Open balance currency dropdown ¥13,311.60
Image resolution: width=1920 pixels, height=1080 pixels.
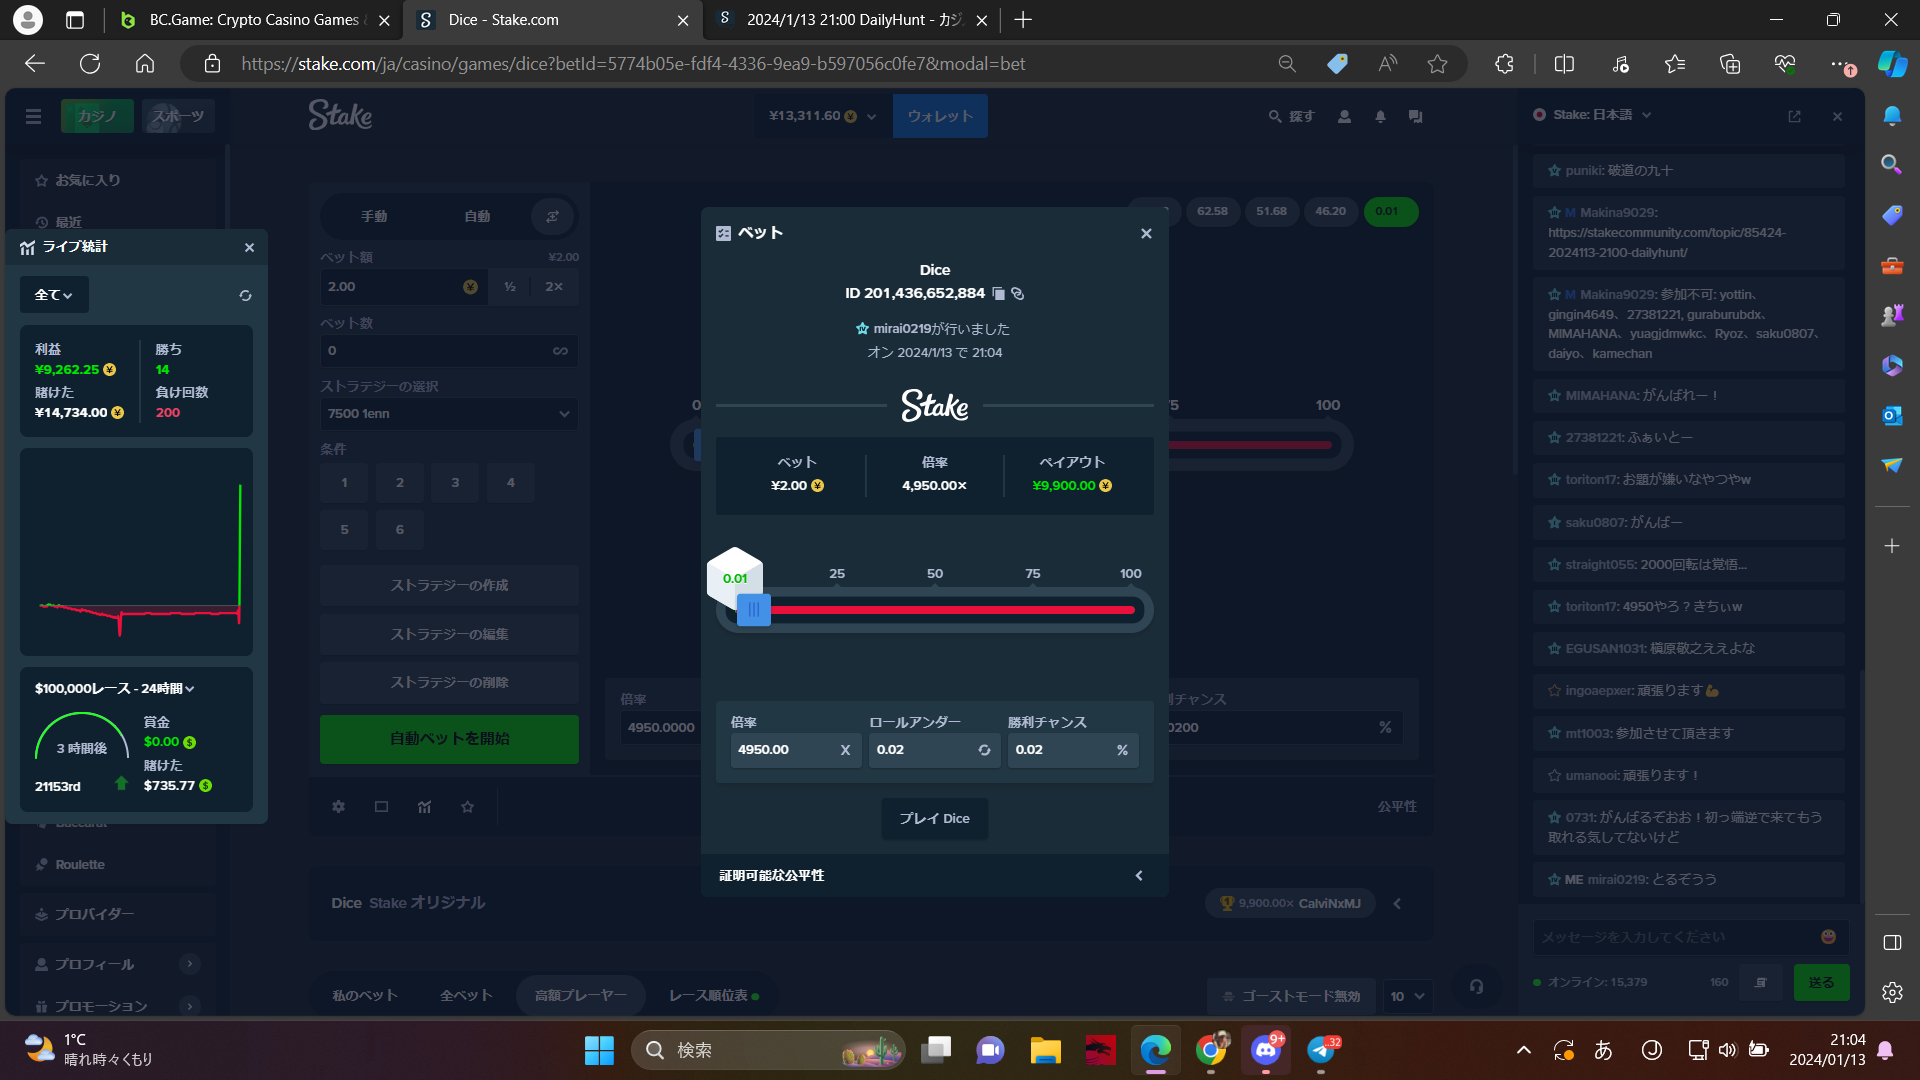[822, 116]
